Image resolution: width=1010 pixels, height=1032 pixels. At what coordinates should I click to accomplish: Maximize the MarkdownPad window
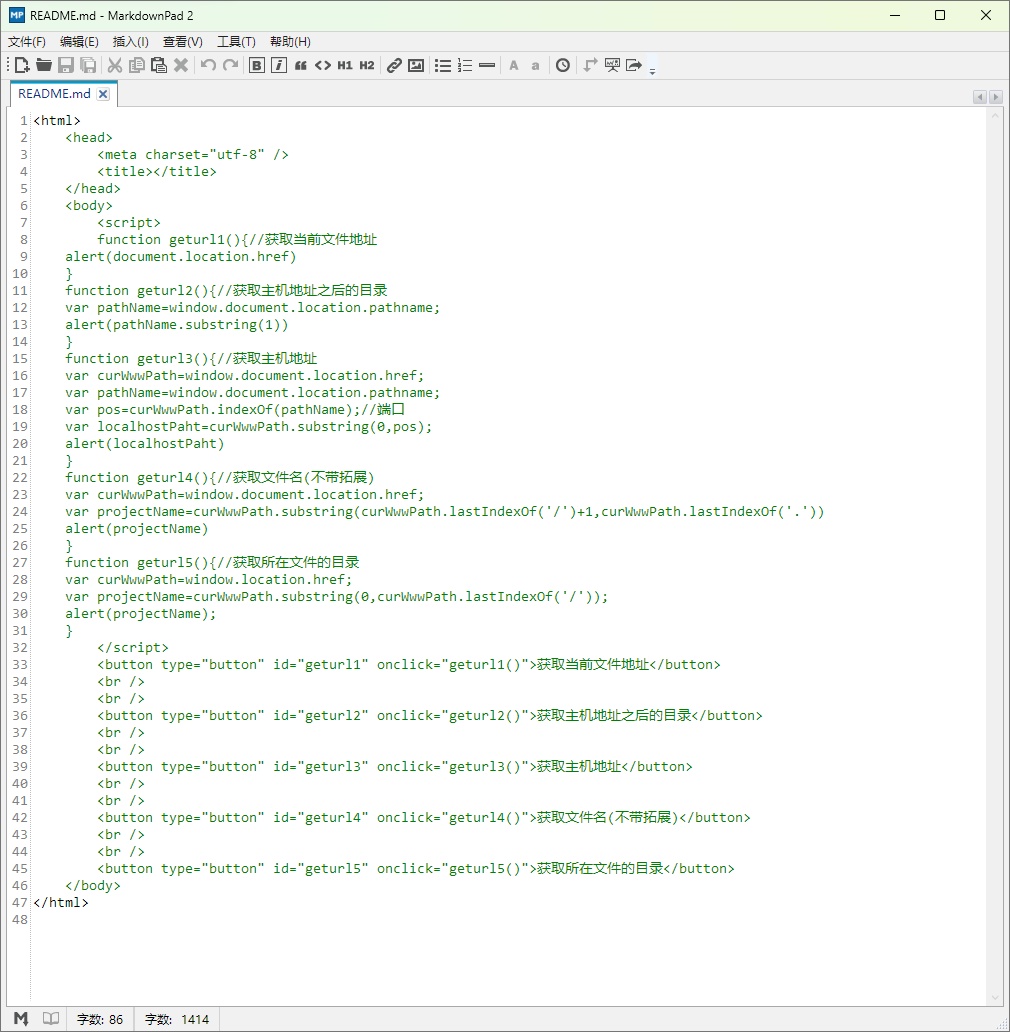click(940, 15)
